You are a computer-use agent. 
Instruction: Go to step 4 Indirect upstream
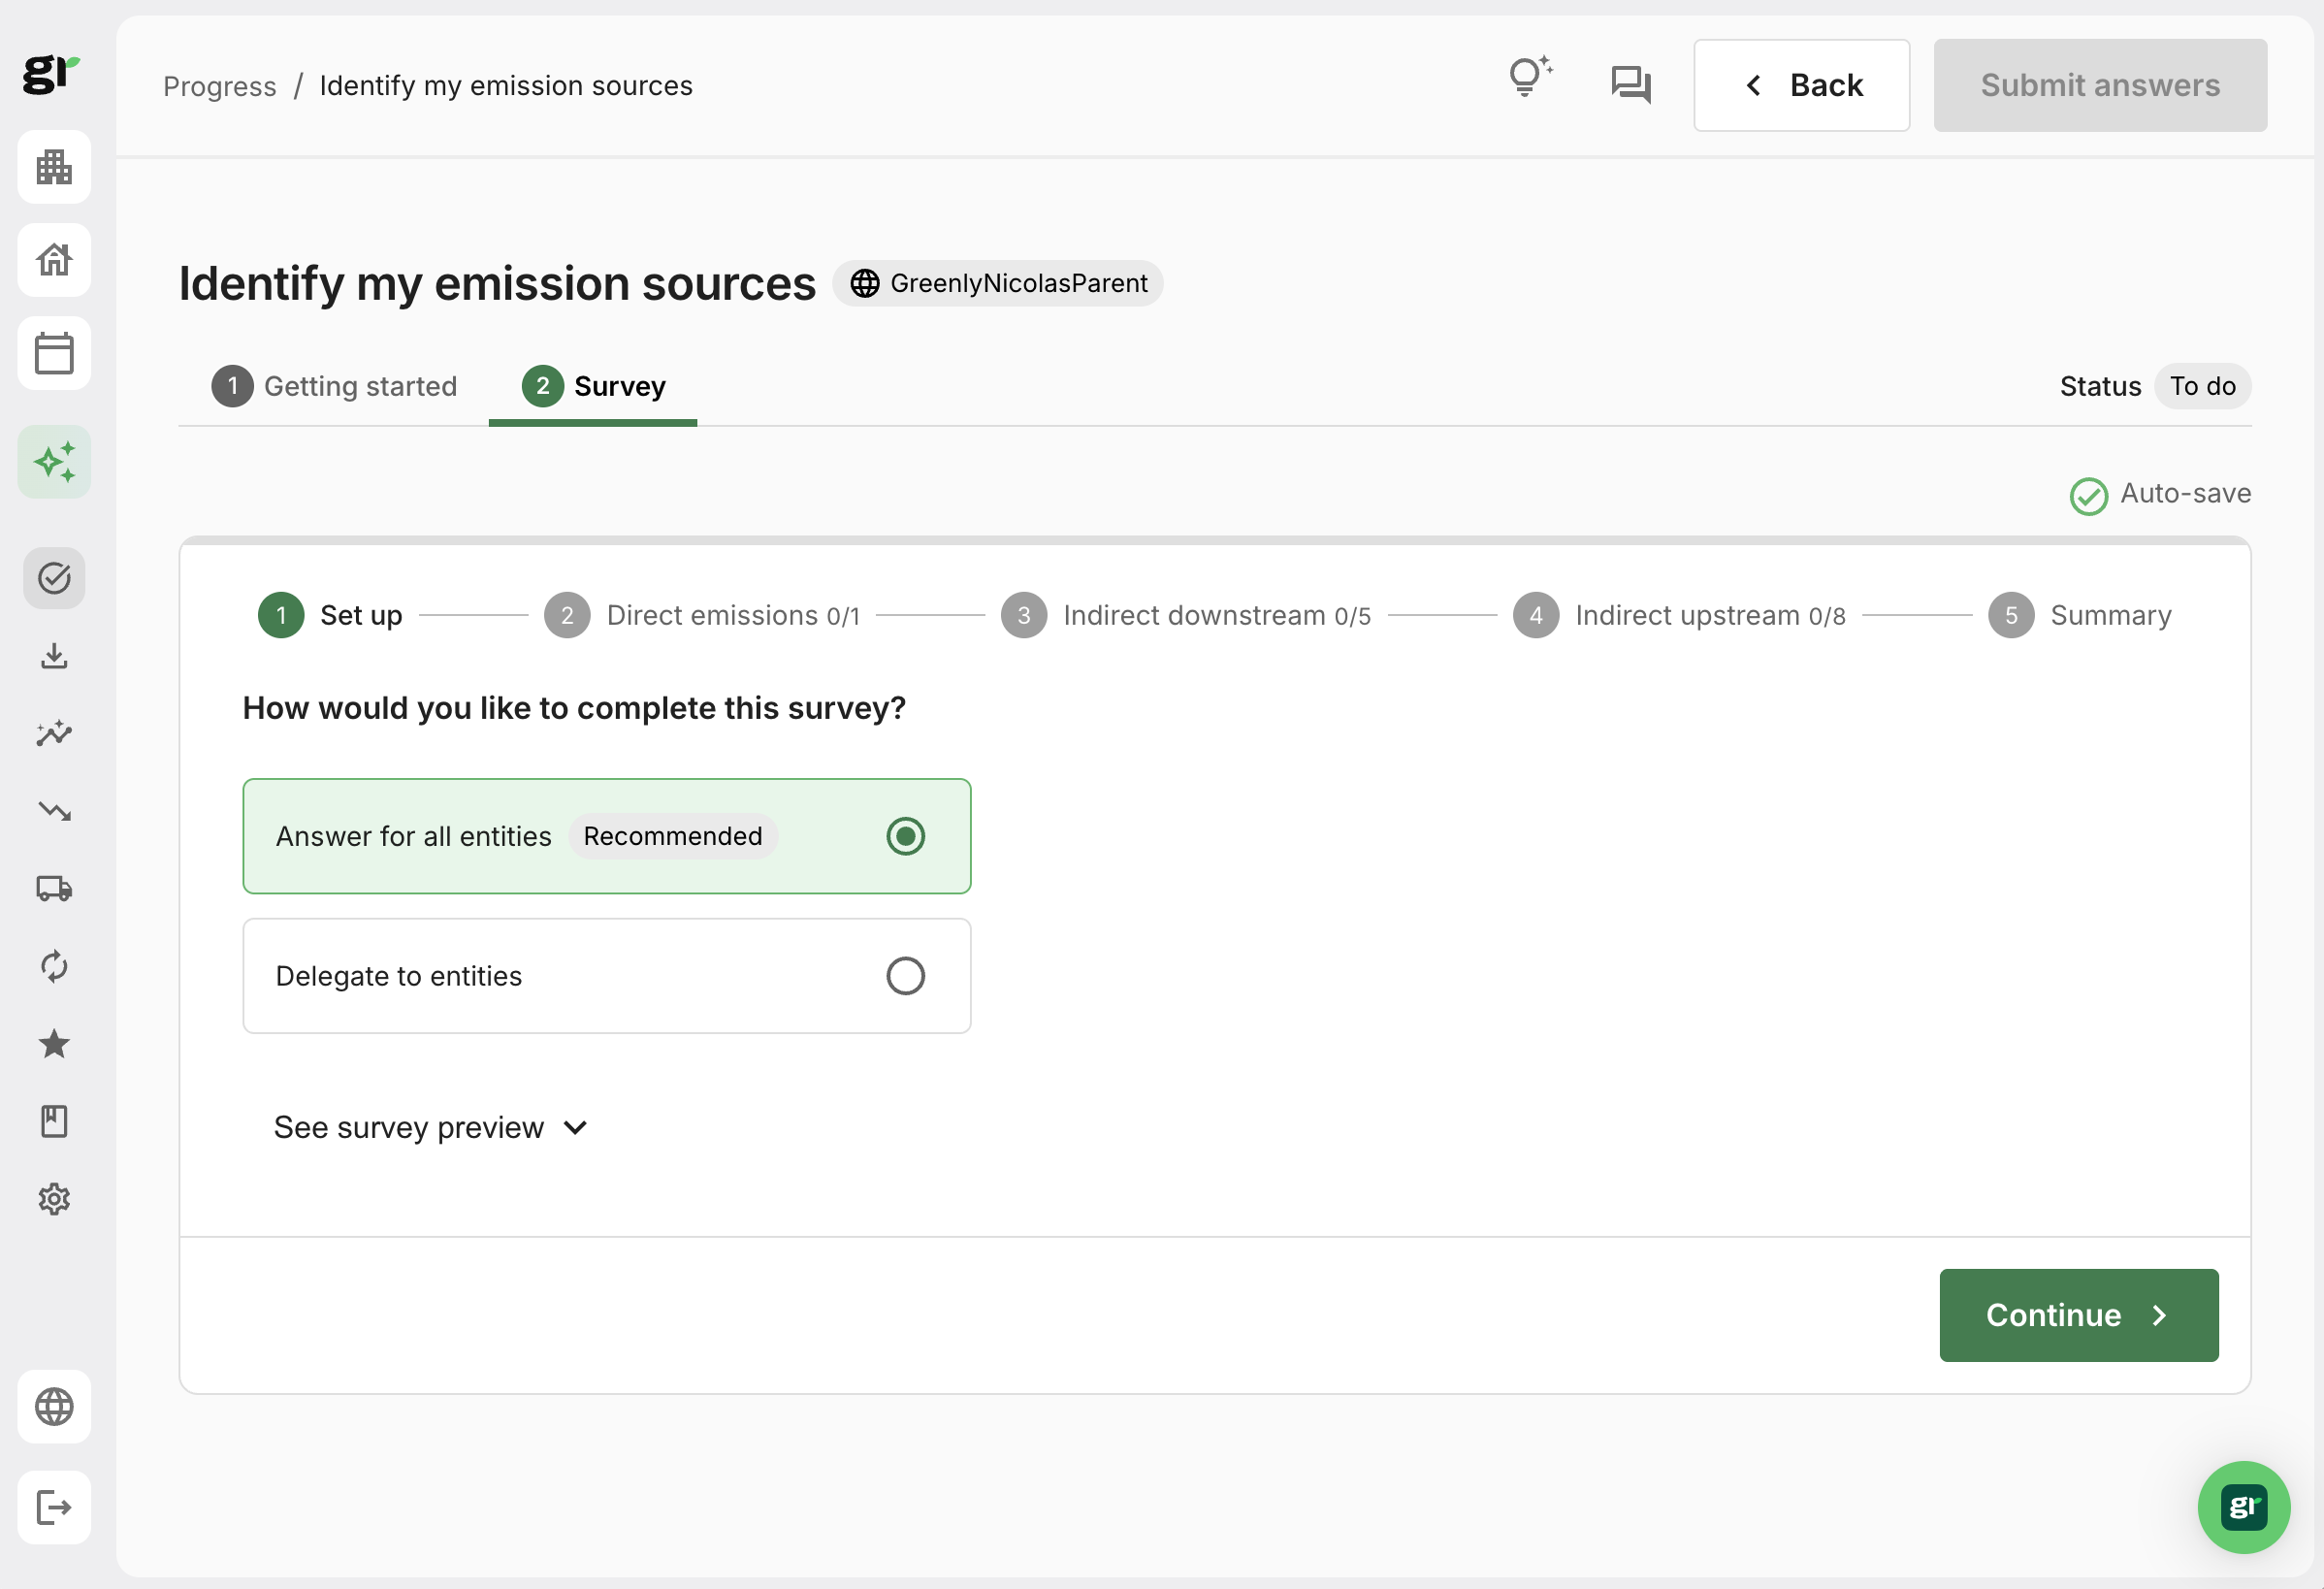(x=1679, y=615)
